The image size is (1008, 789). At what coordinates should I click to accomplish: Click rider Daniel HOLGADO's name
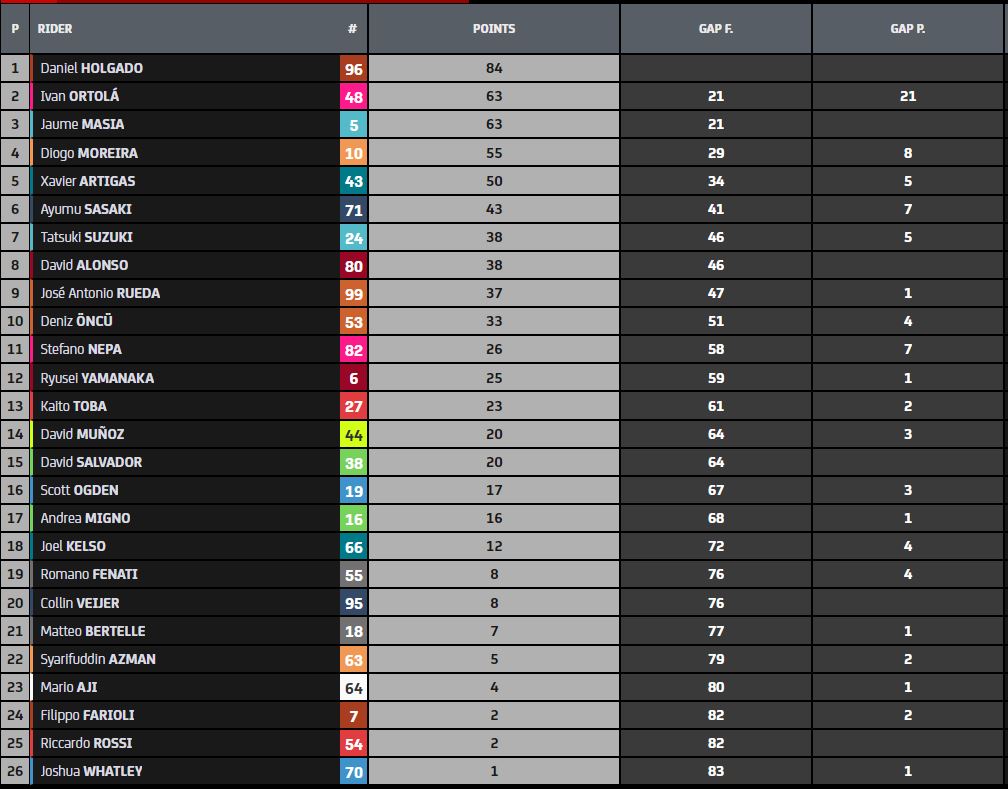point(91,69)
